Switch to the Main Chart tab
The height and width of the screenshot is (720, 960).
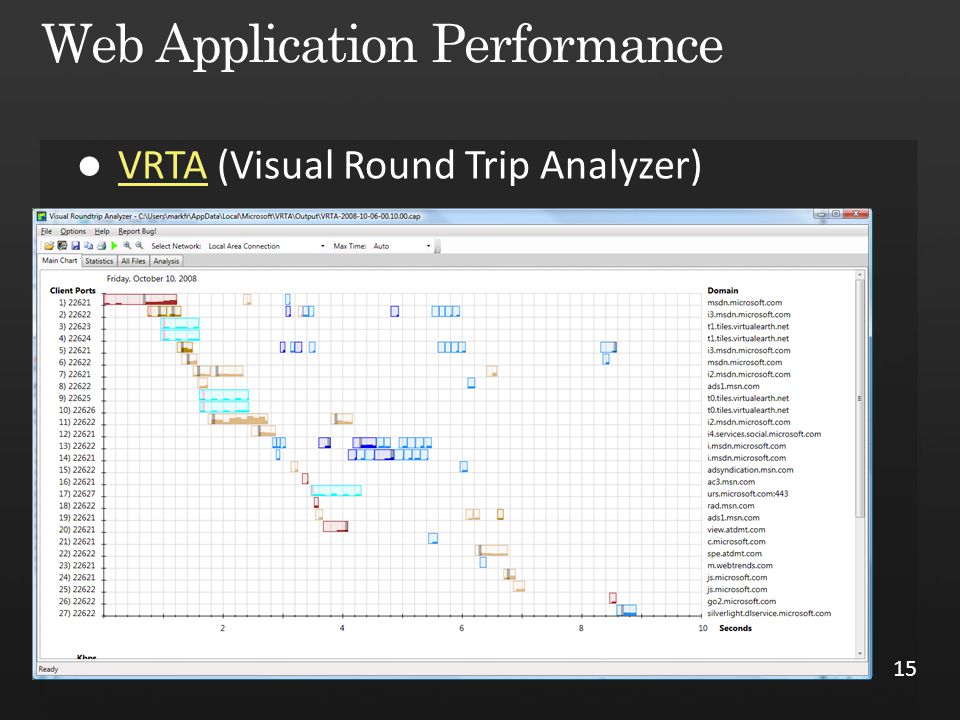[x=59, y=260]
